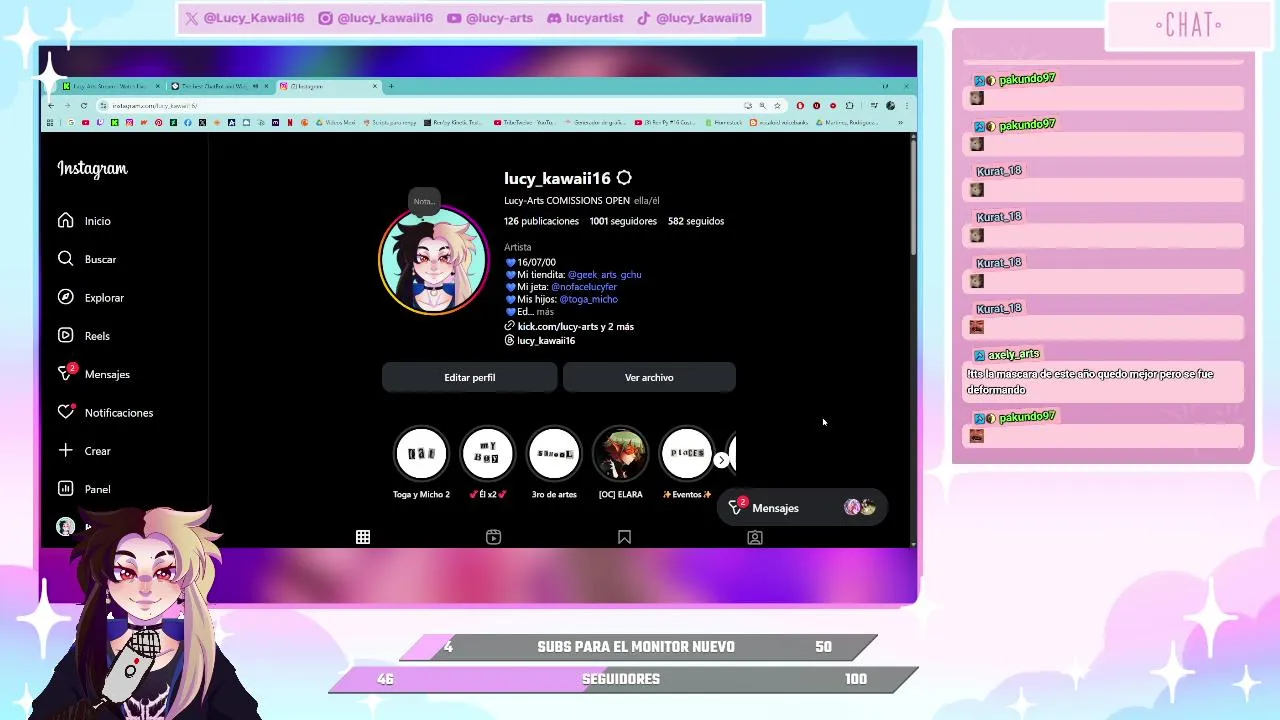This screenshot has width=1280, height=720.
Task: Open floating Mensajes chat popup
Action: point(803,508)
